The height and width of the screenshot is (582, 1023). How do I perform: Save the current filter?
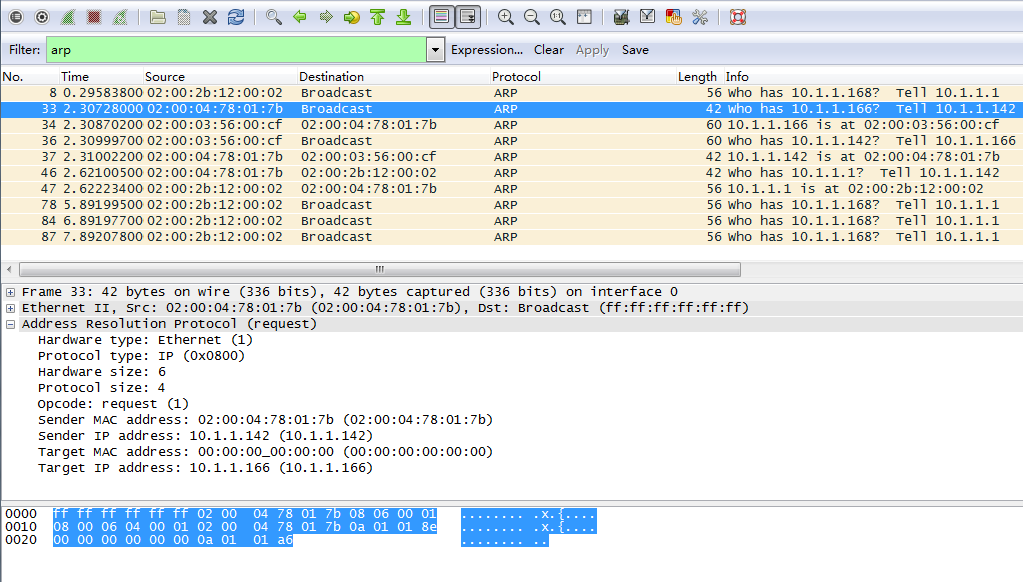[x=635, y=50]
